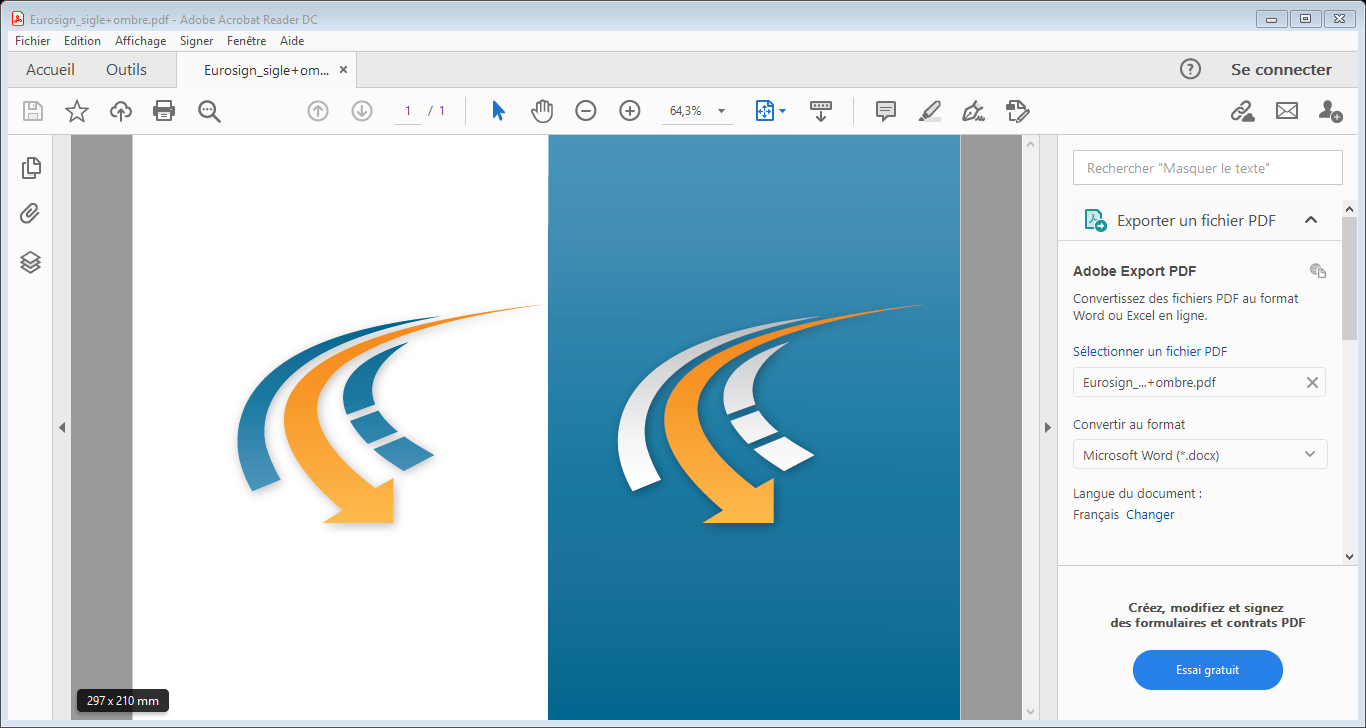Viewport: 1366px width, 728px height.
Task: Open the Convertir au format dropdown
Action: pyautogui.click(x=1200, y=455)
